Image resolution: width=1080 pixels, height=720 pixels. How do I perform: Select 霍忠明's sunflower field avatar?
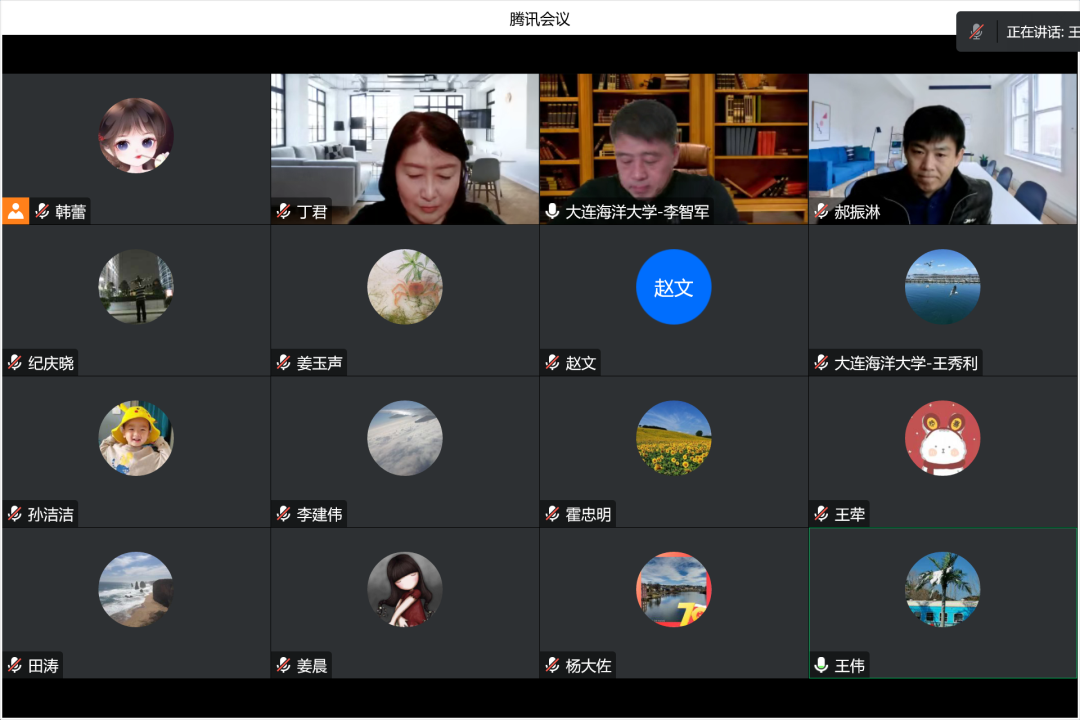click(673, 438)
